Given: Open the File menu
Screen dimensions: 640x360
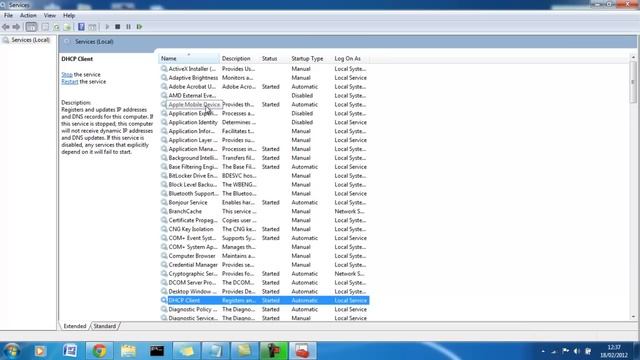Looking at the screenshot, I should (x=8, y=16).
